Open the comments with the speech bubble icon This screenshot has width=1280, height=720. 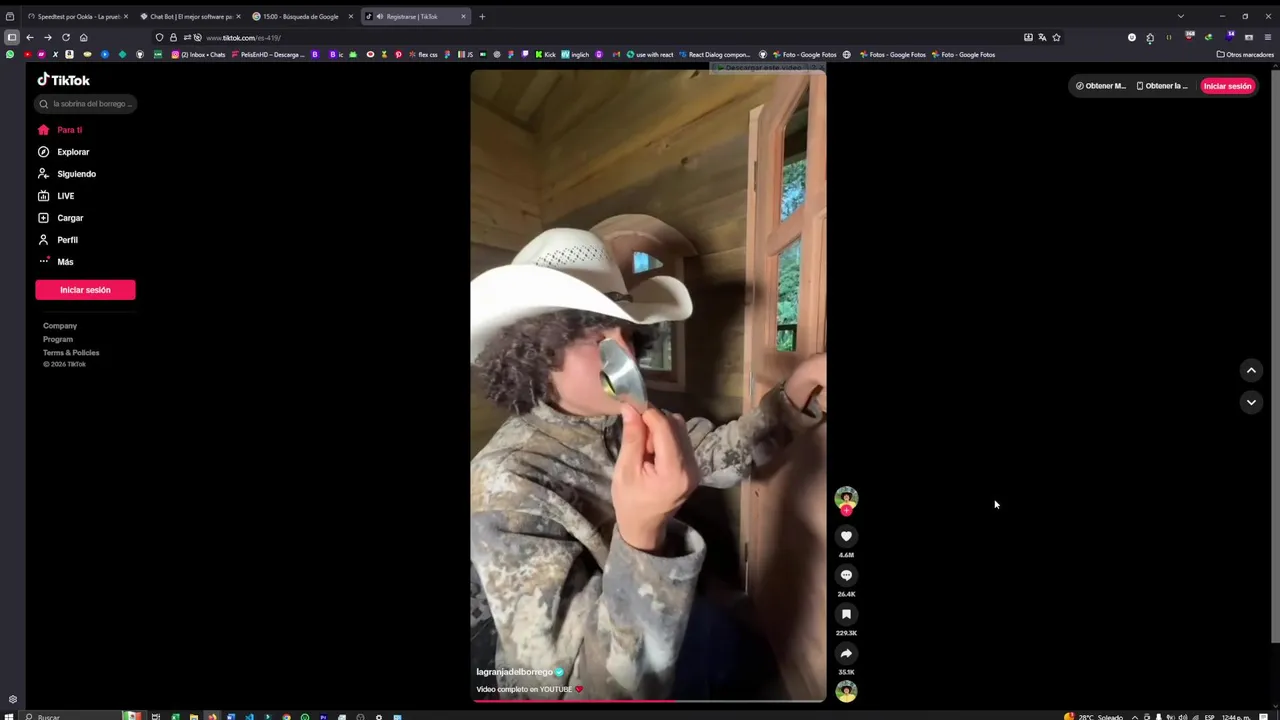[846, 575]
